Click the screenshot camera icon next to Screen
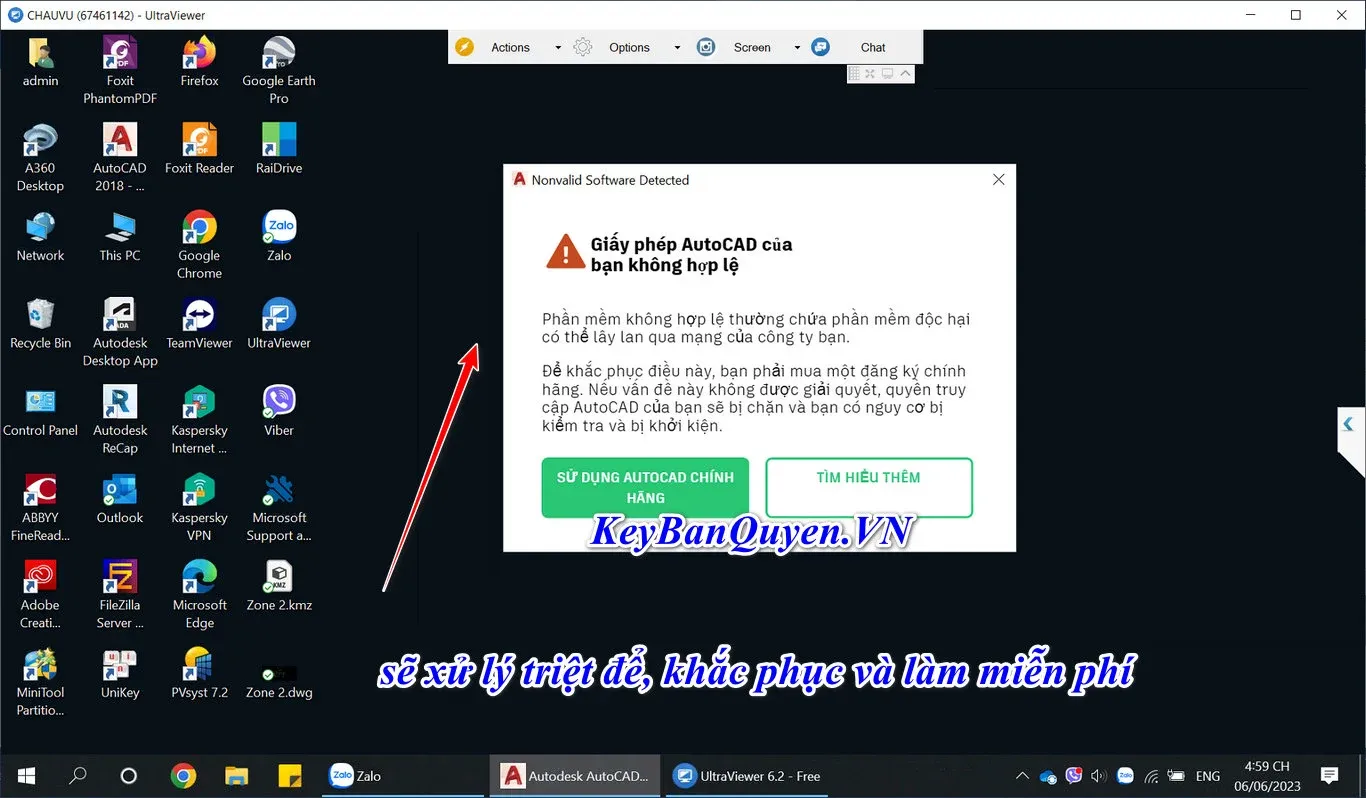 point(706,47)
